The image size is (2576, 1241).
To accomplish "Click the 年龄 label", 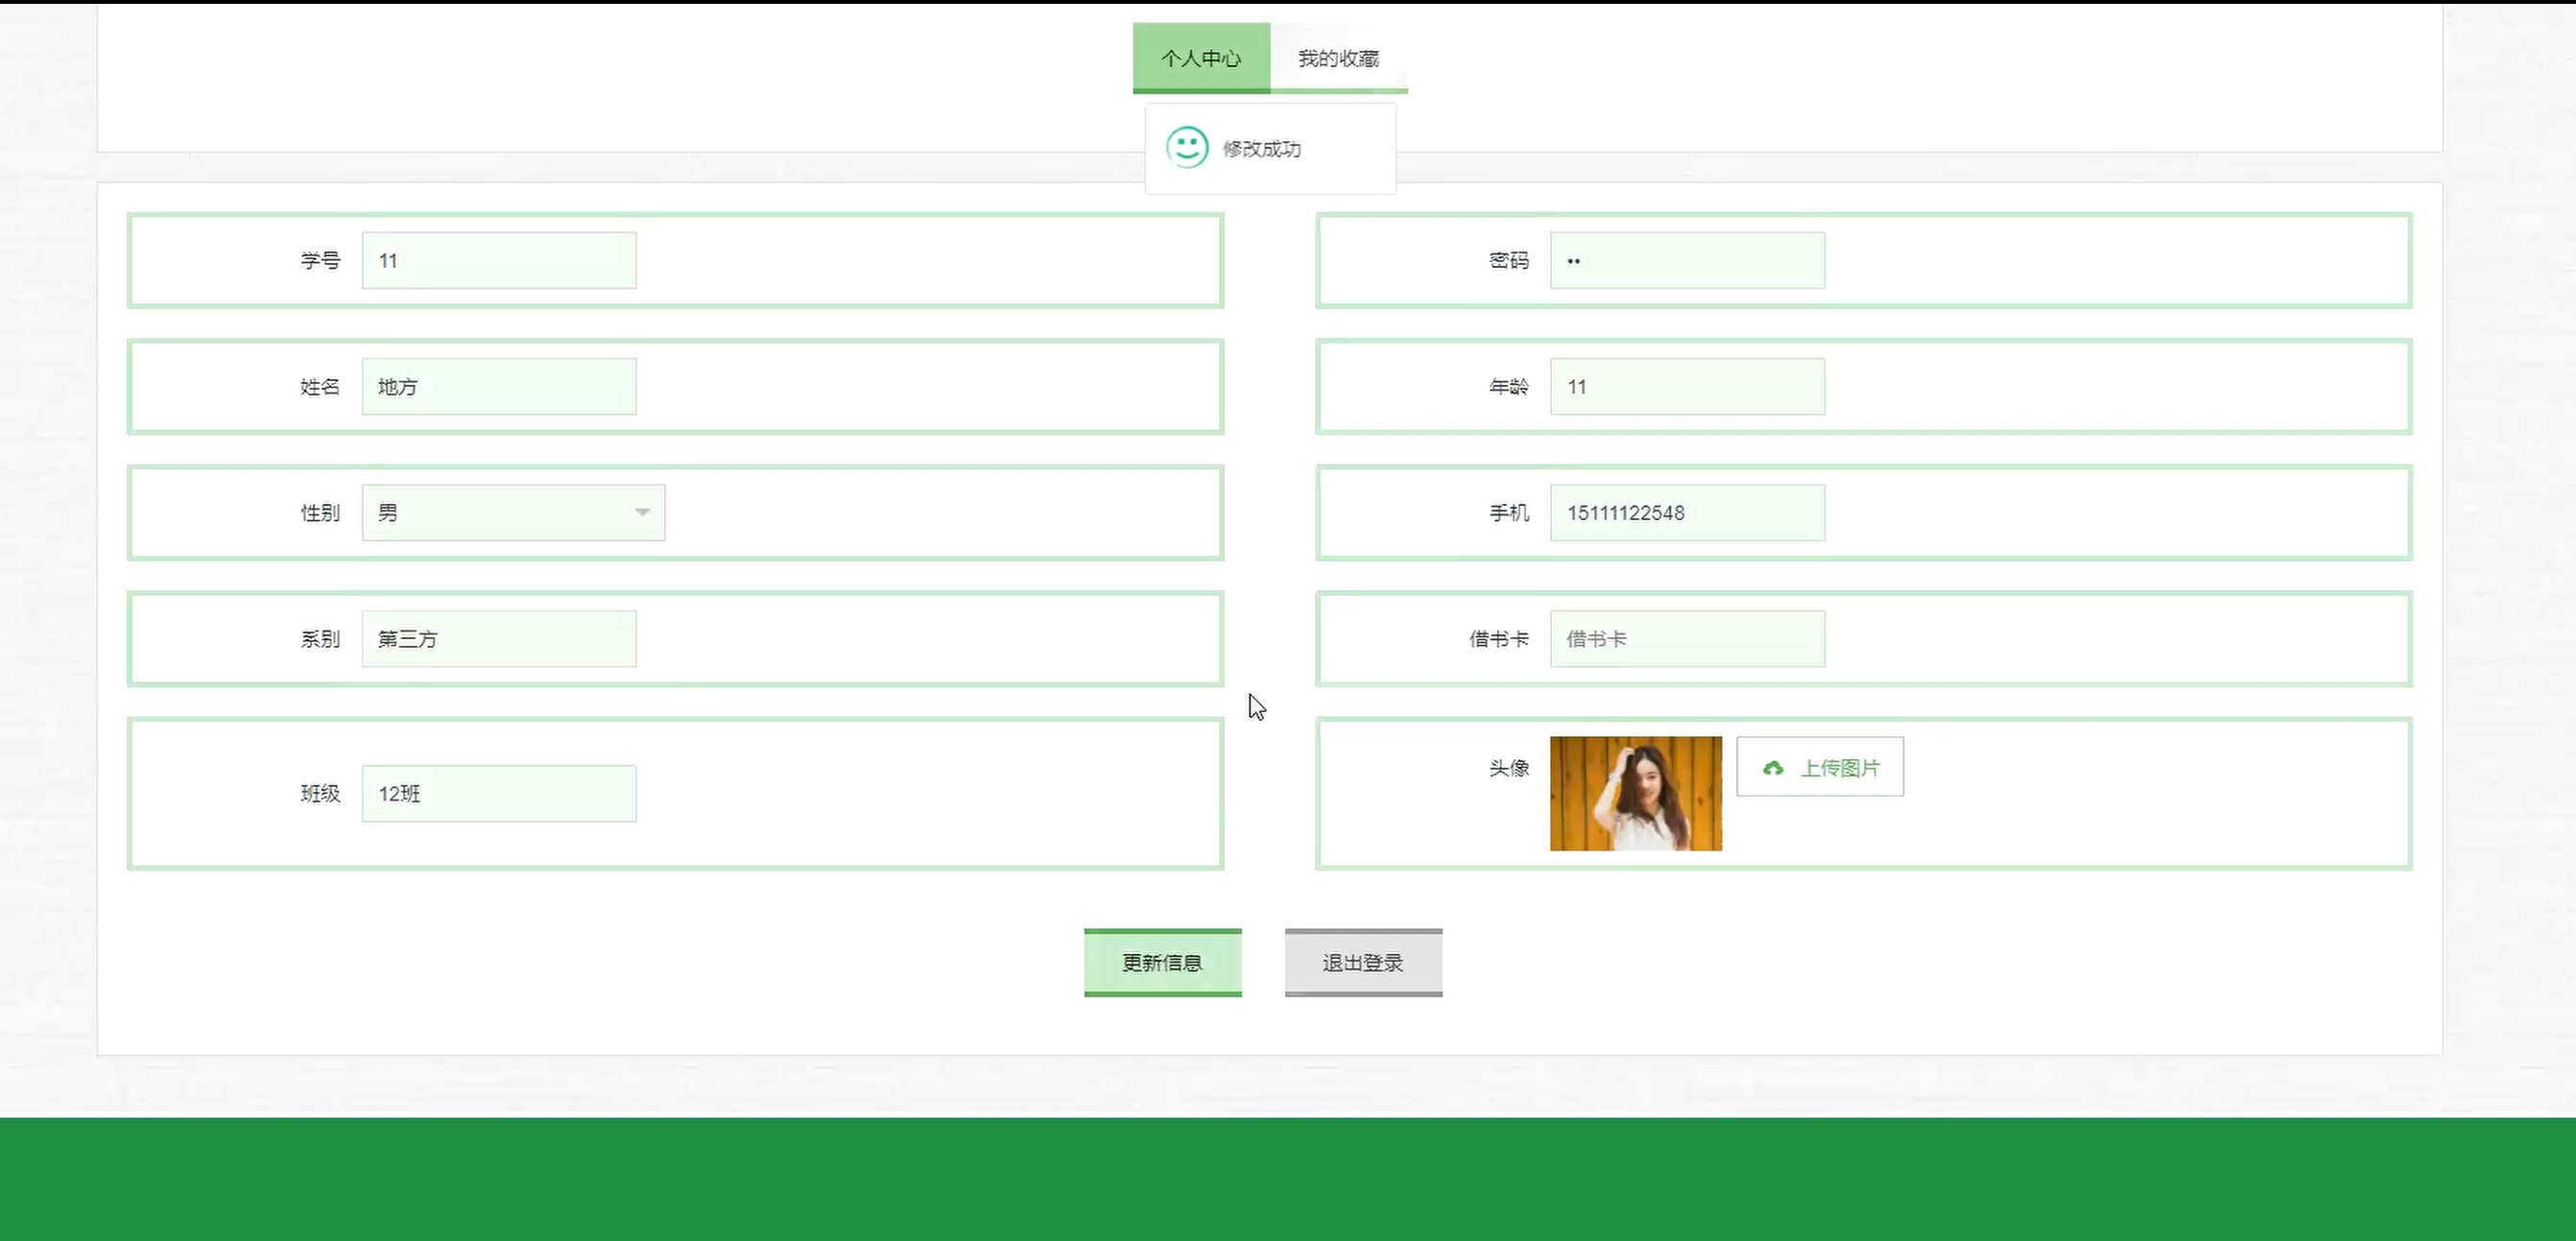I will tap(1509, 387).
